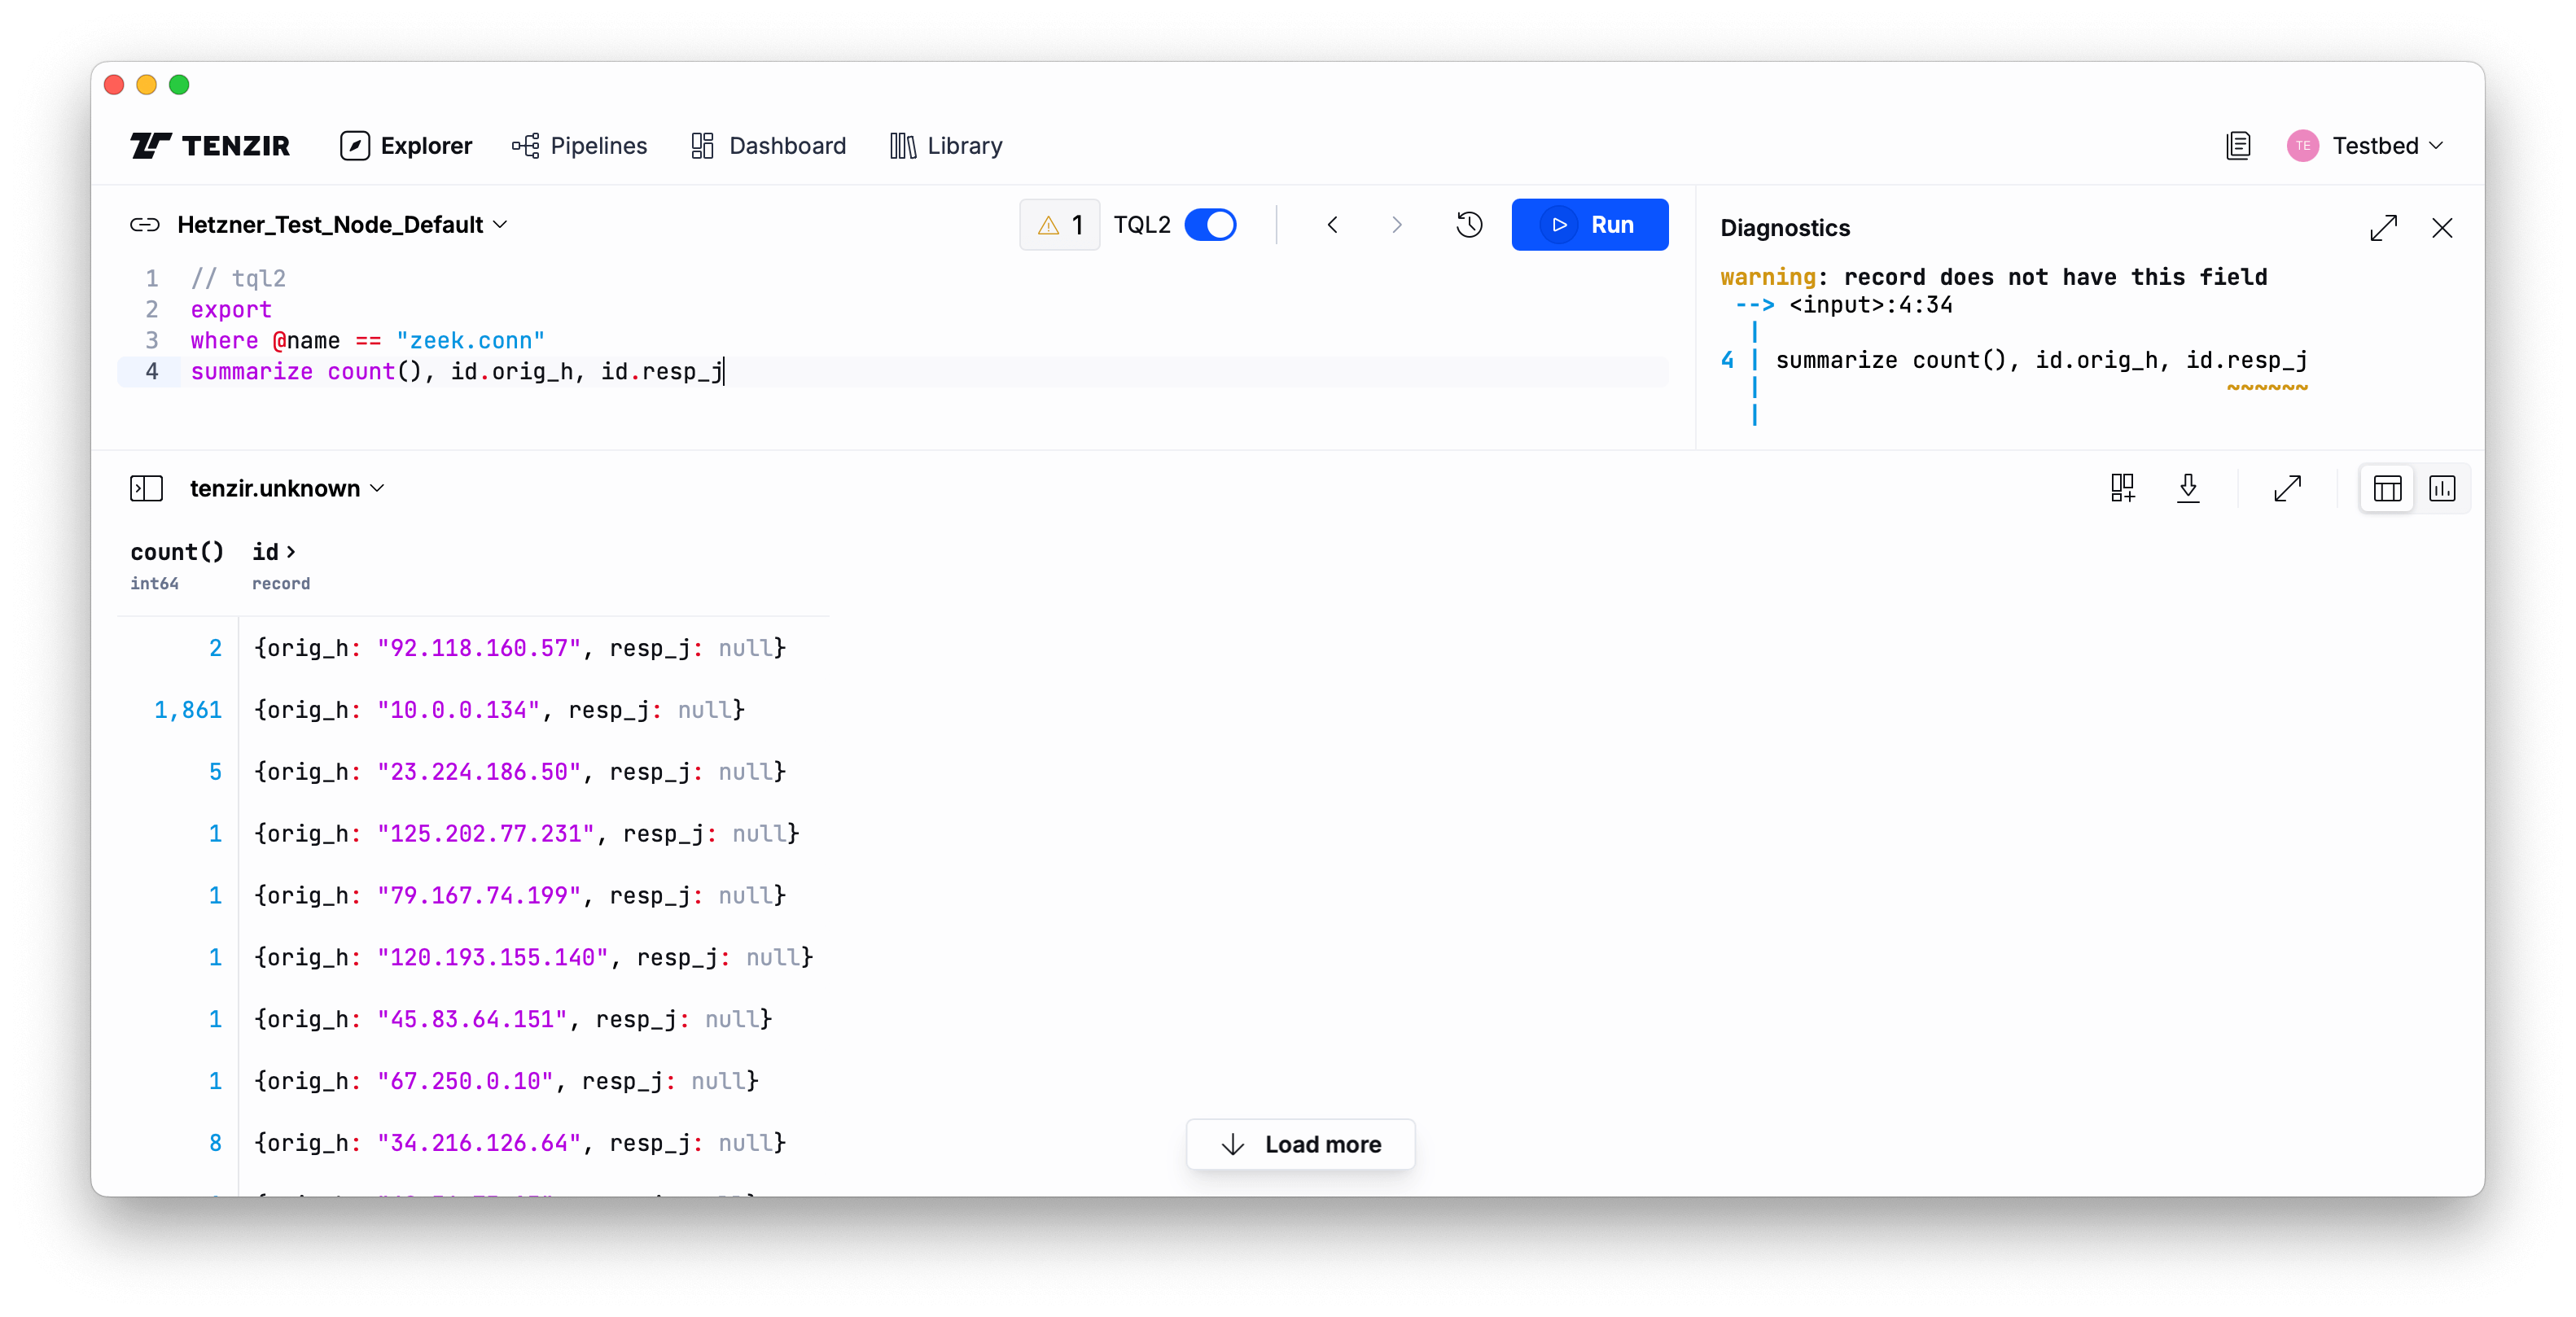The width and height of the screenshot is (2576, 1317).
Task: Click the // tql2 comment line
Action: (238, 278)
